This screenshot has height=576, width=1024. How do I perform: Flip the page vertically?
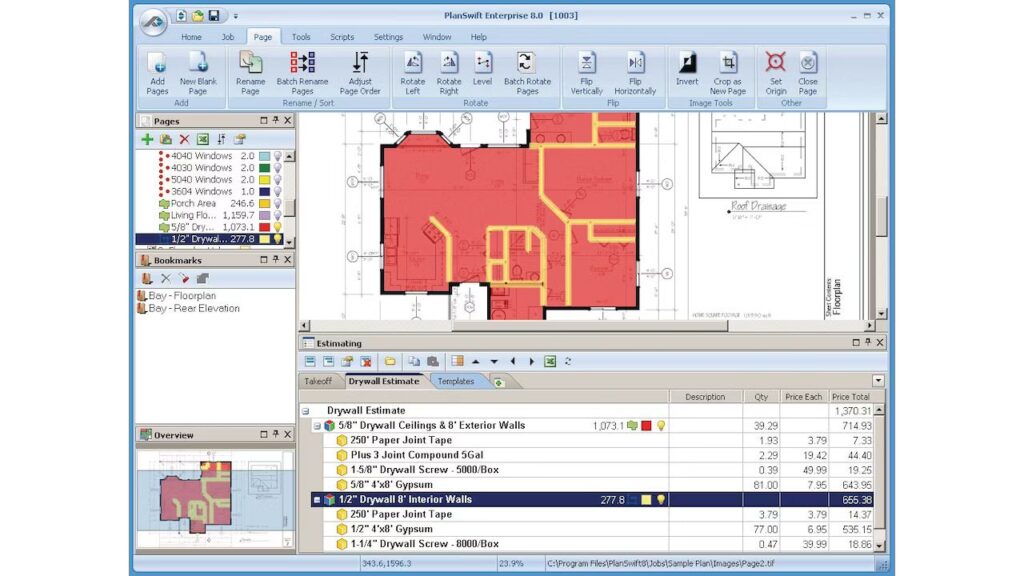coord(586,72)
